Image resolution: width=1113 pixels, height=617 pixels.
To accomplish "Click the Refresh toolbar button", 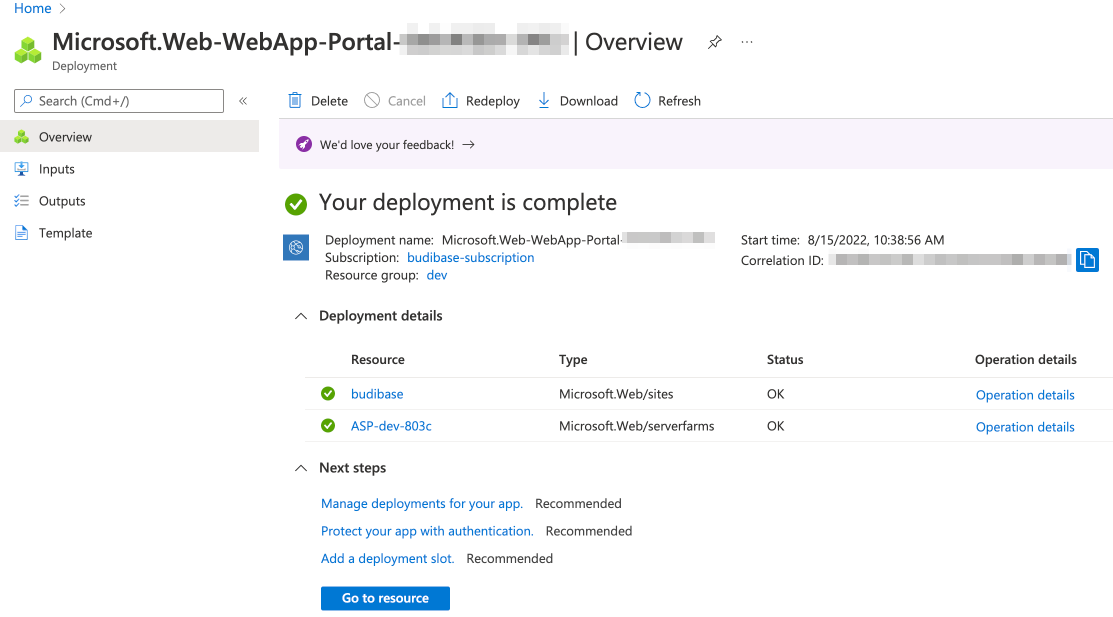I will (667, 101).
